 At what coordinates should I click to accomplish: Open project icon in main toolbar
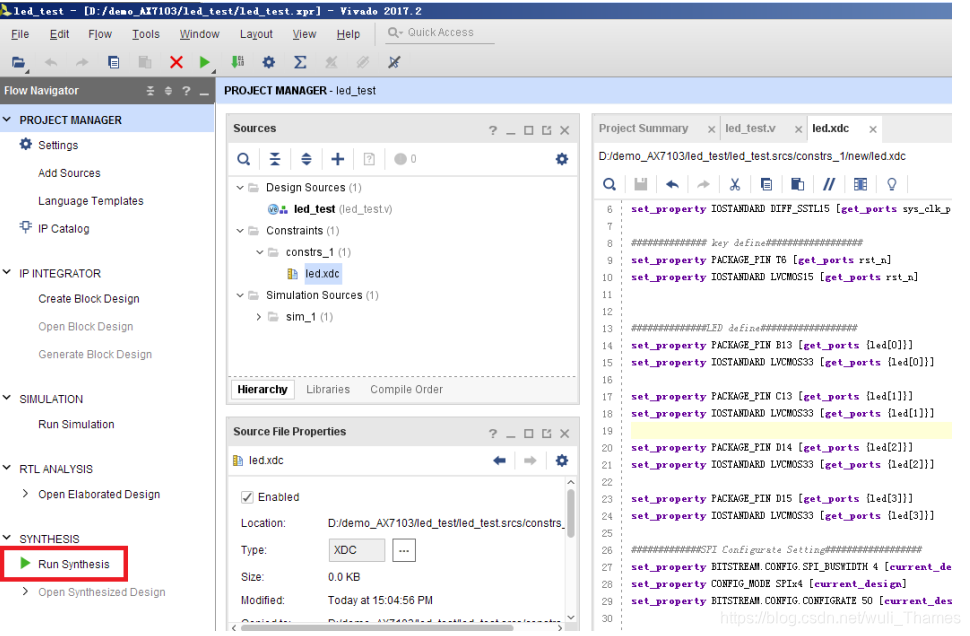click(19, 62)
